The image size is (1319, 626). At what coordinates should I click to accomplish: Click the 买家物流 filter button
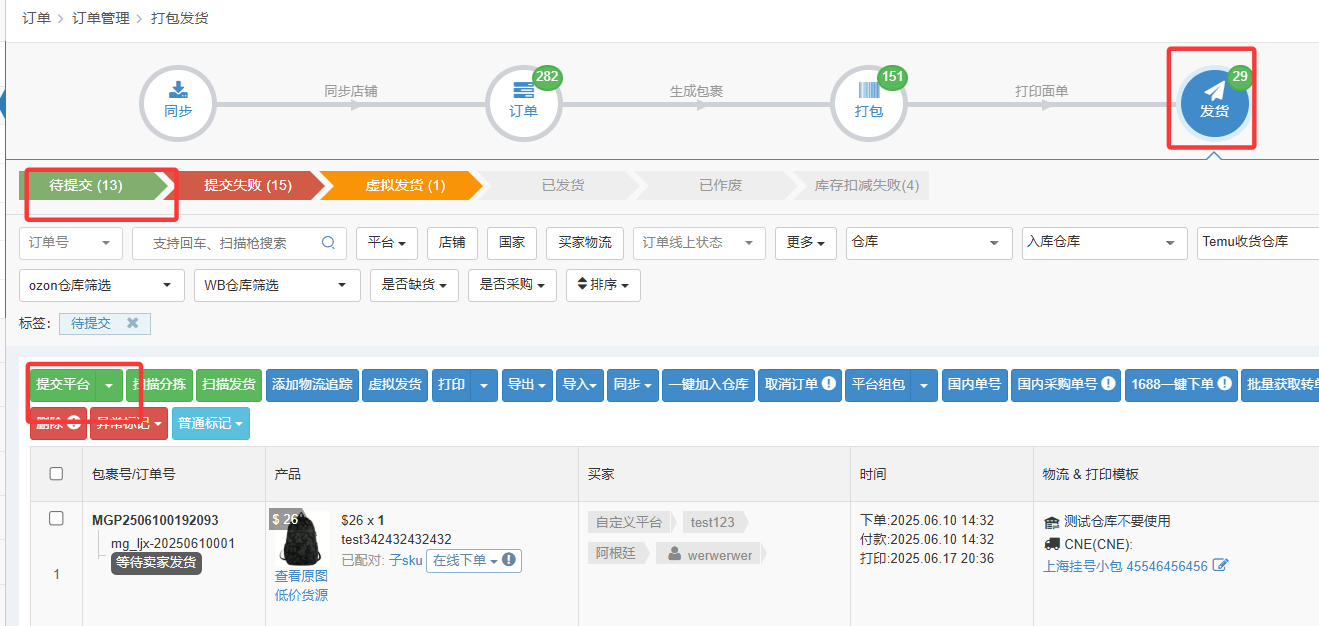pos(585,243)
